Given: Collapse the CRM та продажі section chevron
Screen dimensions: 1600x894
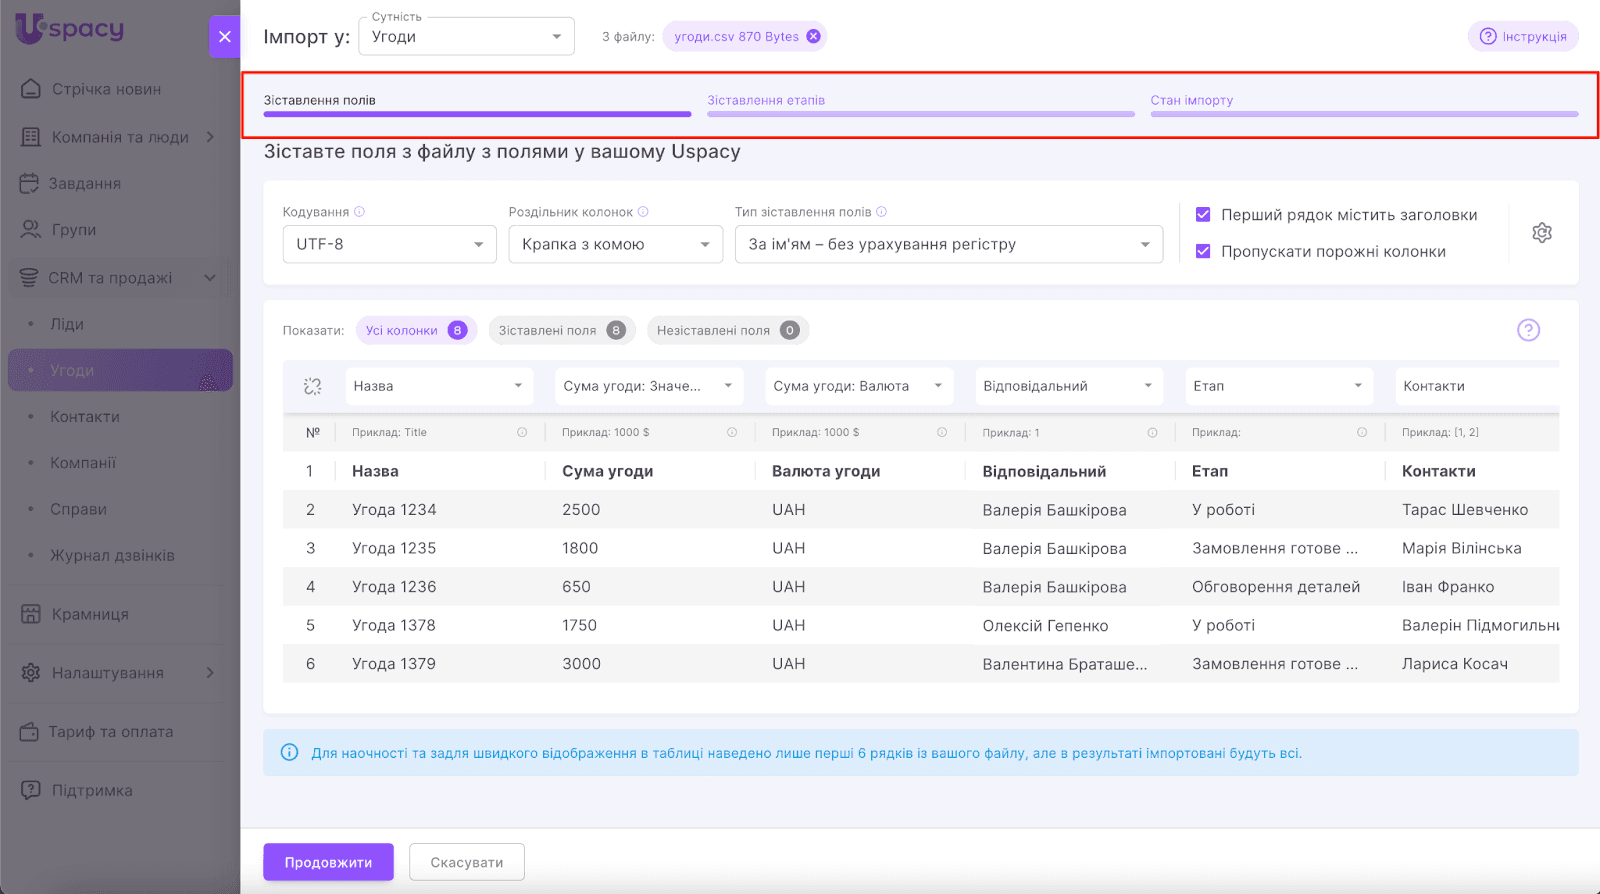Looking at the screenshot, I should (x=210, y=277).
